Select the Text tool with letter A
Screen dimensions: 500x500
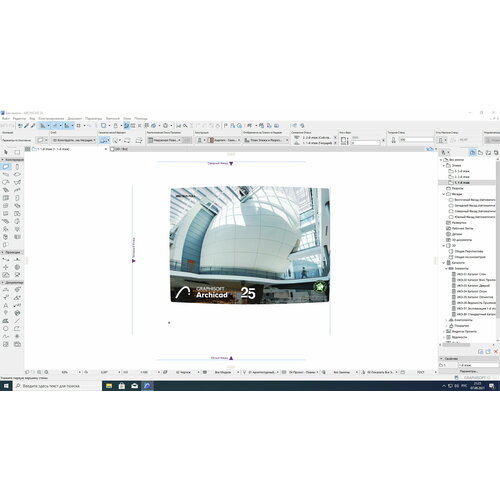point(6,305)
